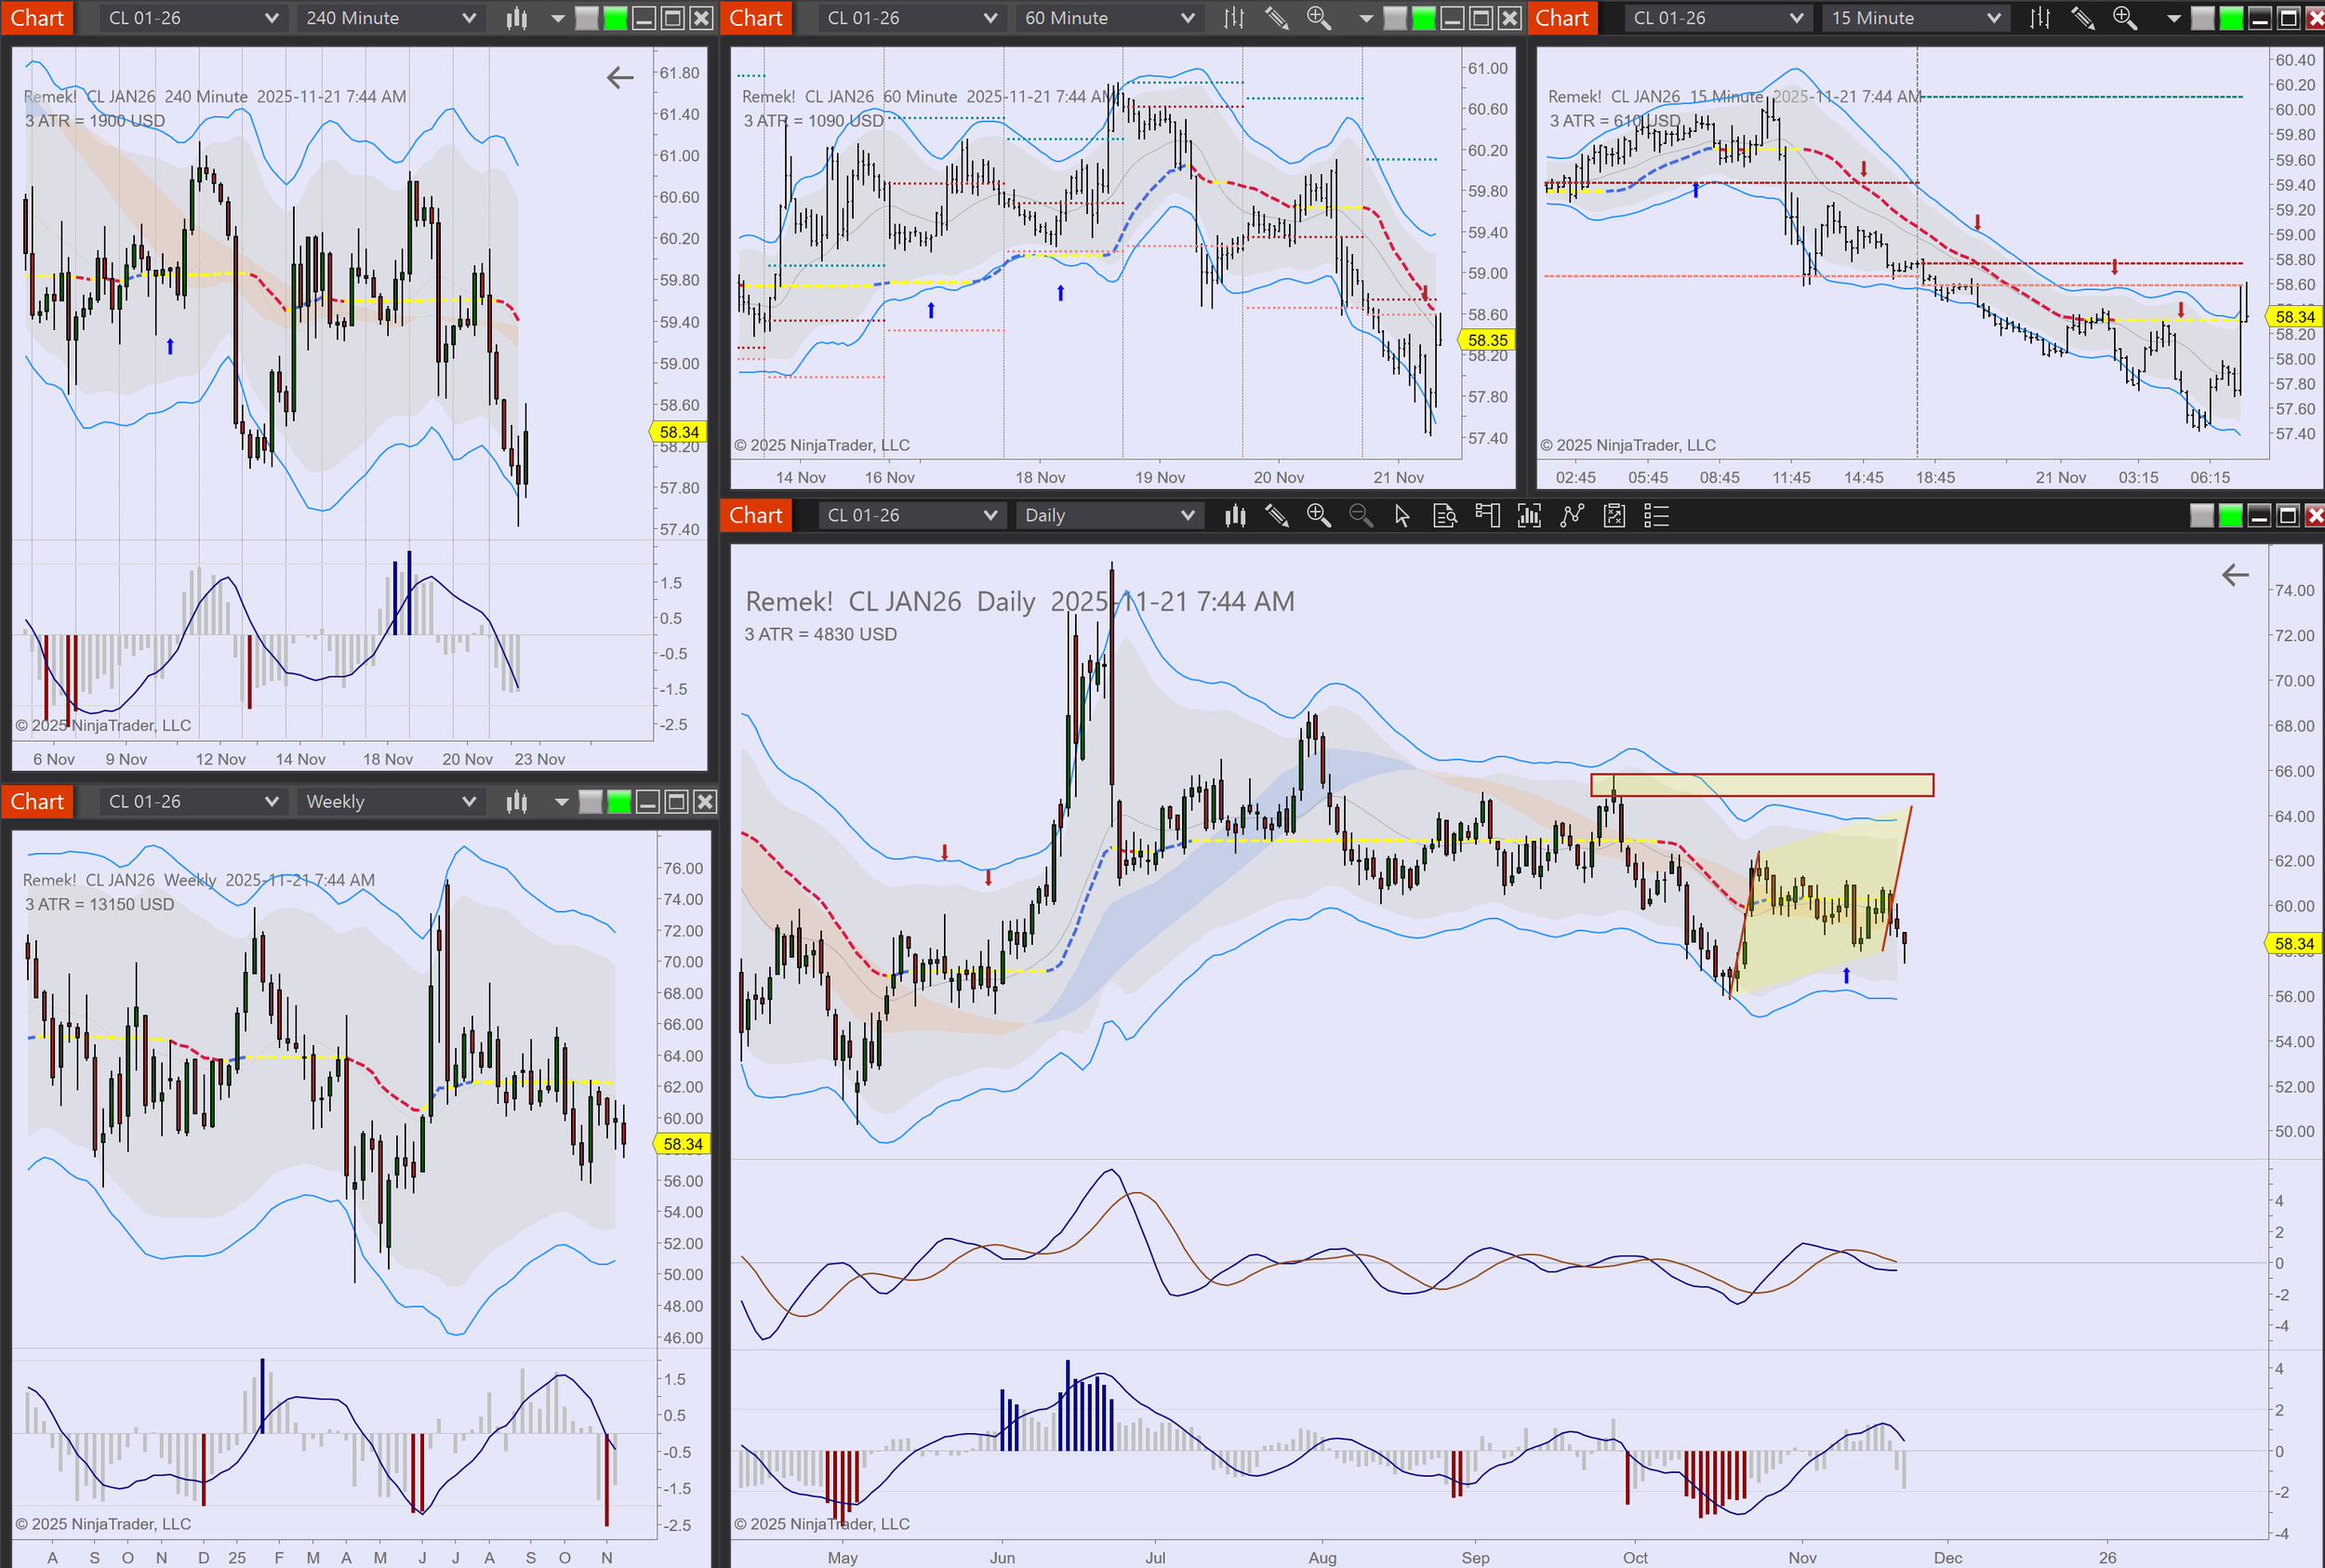
Task: Select Chart tab of 15 Minute window
Action: tap(1561, 18)
